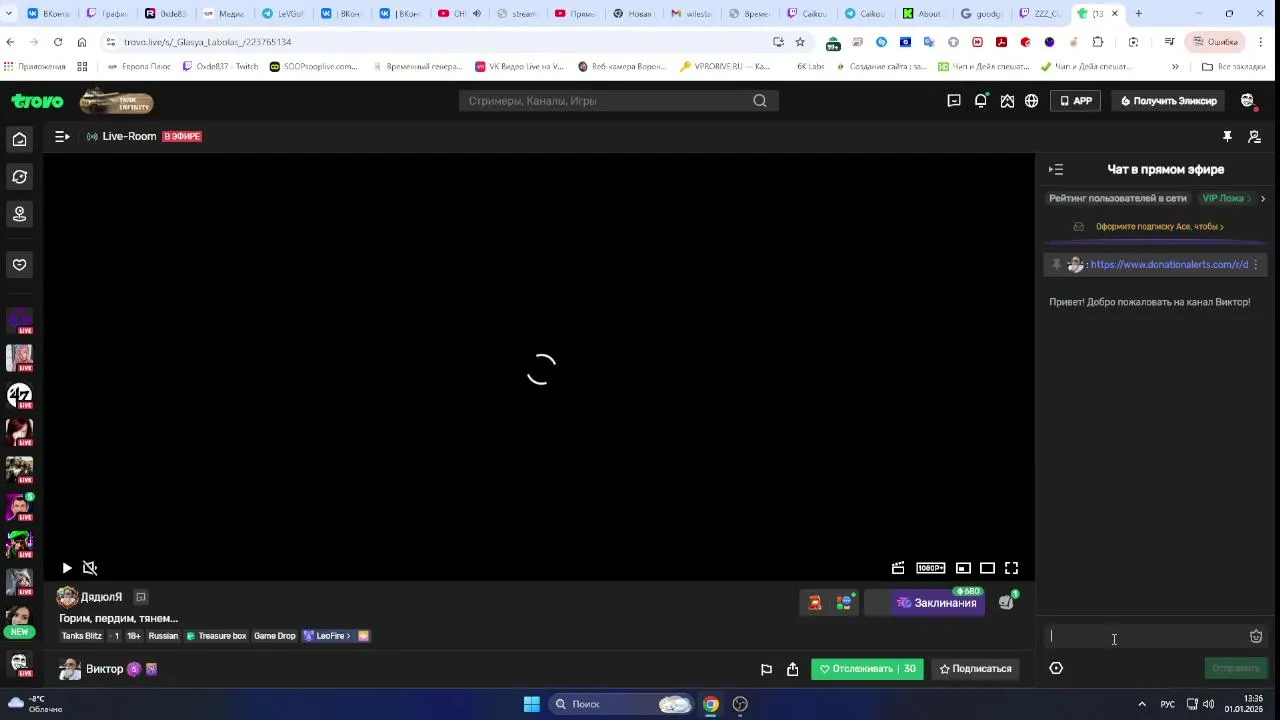Open the 1080P quality selector

931,568
